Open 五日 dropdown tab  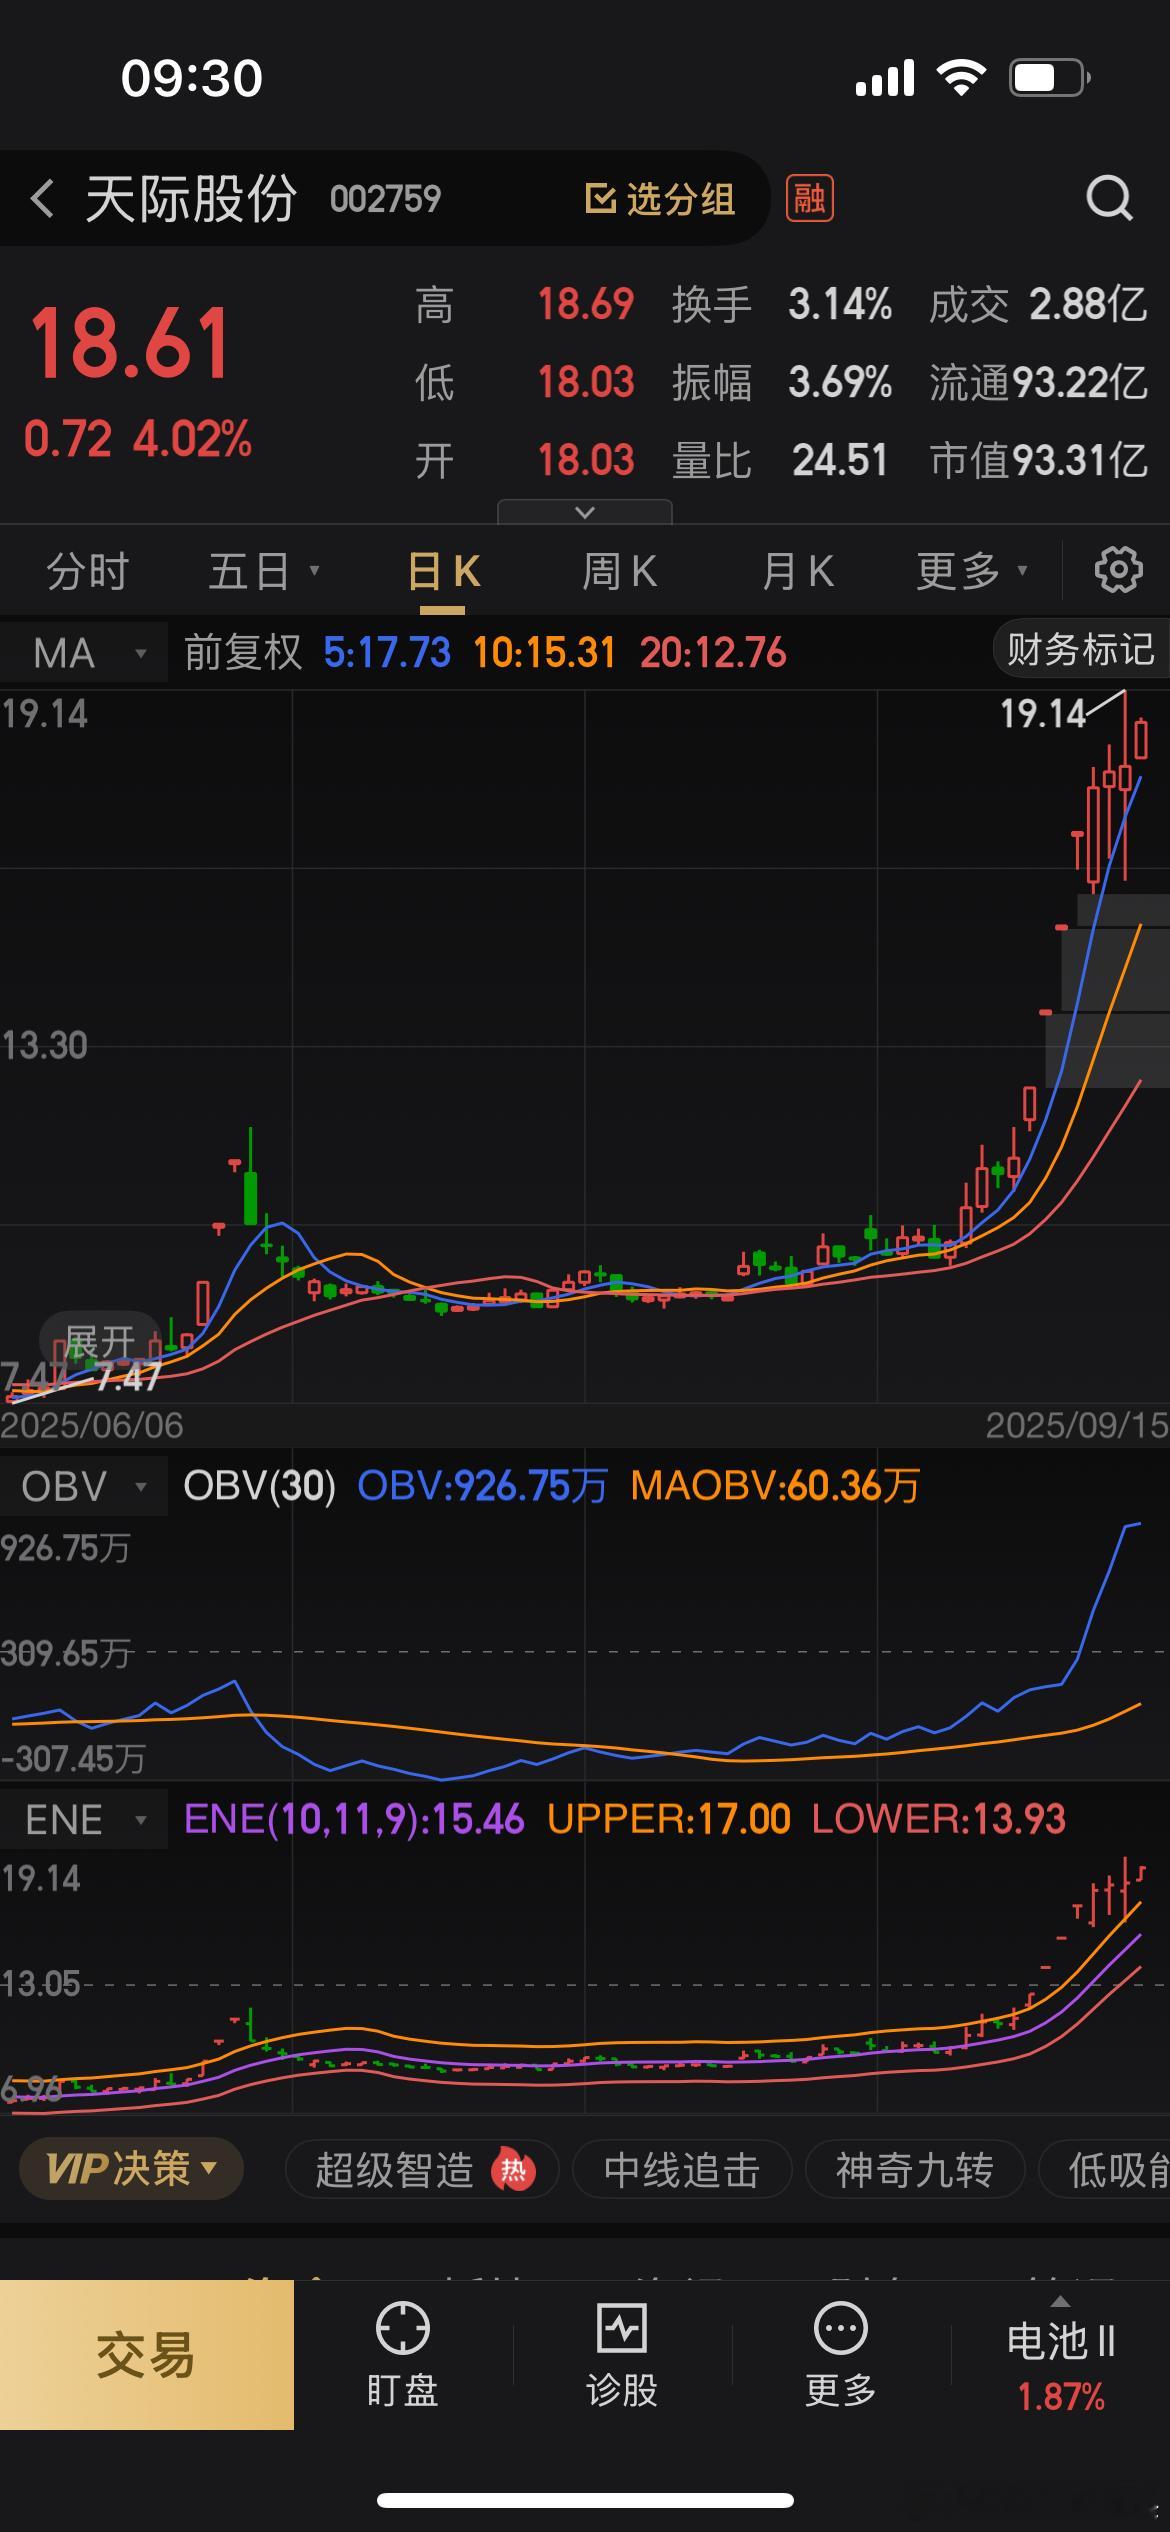263,571
